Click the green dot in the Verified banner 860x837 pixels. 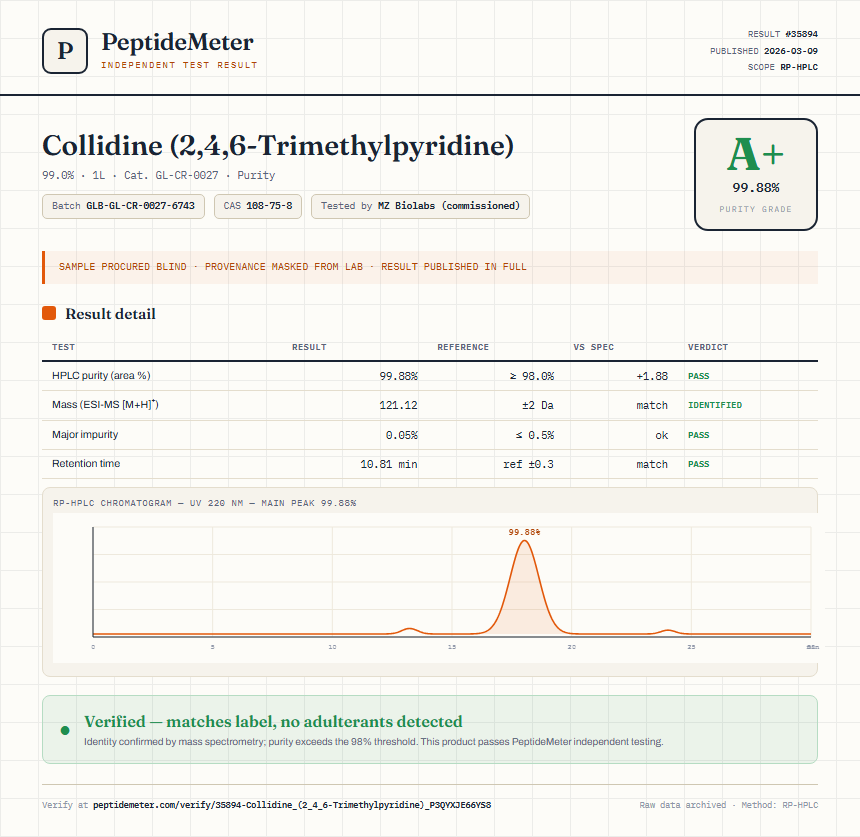pos(65,730)
